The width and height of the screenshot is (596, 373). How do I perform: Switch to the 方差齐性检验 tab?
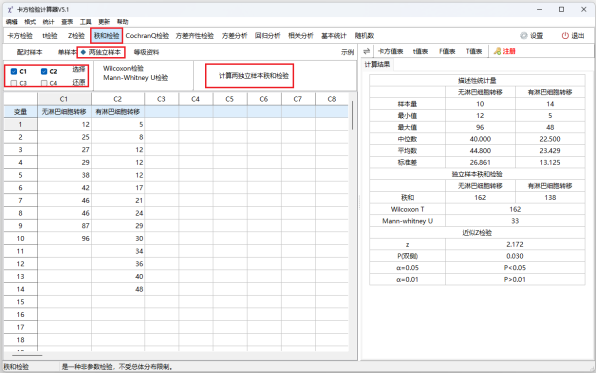pos(195,36)
